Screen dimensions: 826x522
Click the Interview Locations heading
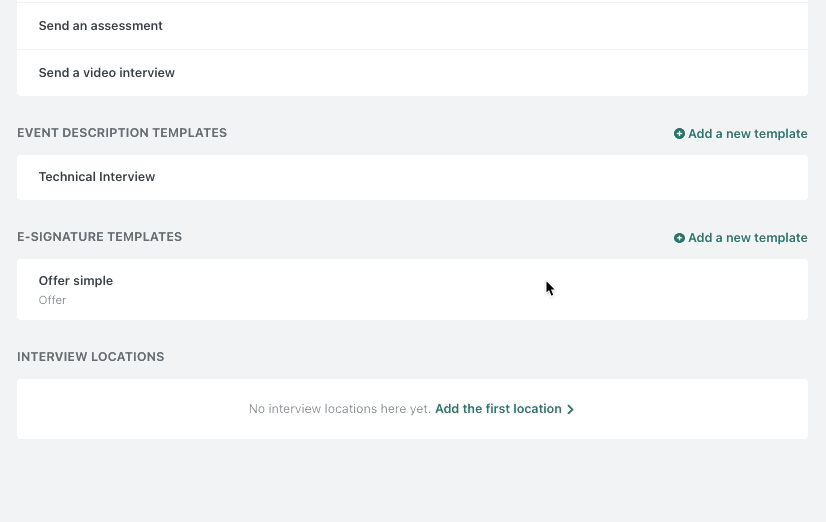tap(91, 357)
